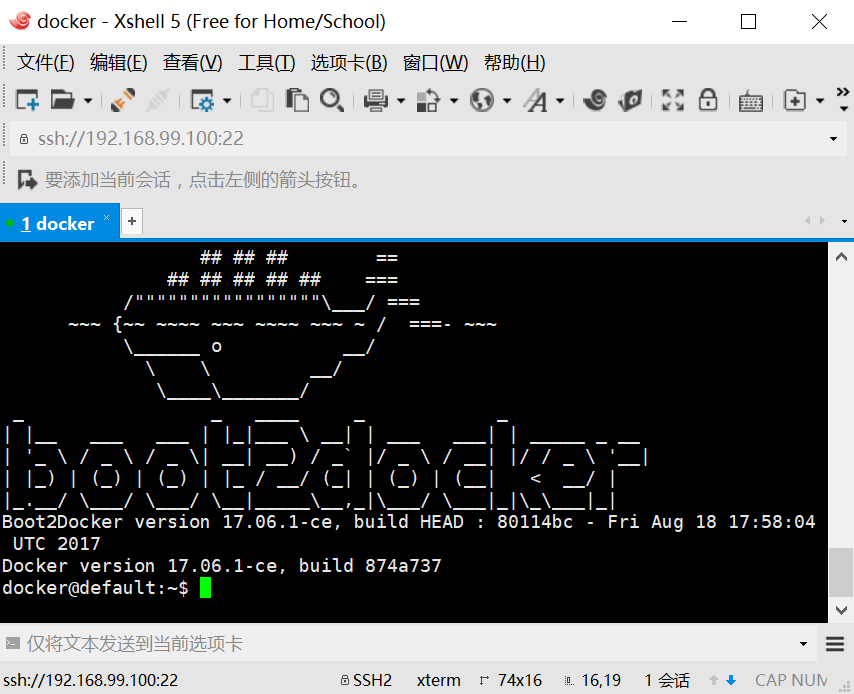Expand the color scheme dropdown arrow

click(x=454, y=101)
